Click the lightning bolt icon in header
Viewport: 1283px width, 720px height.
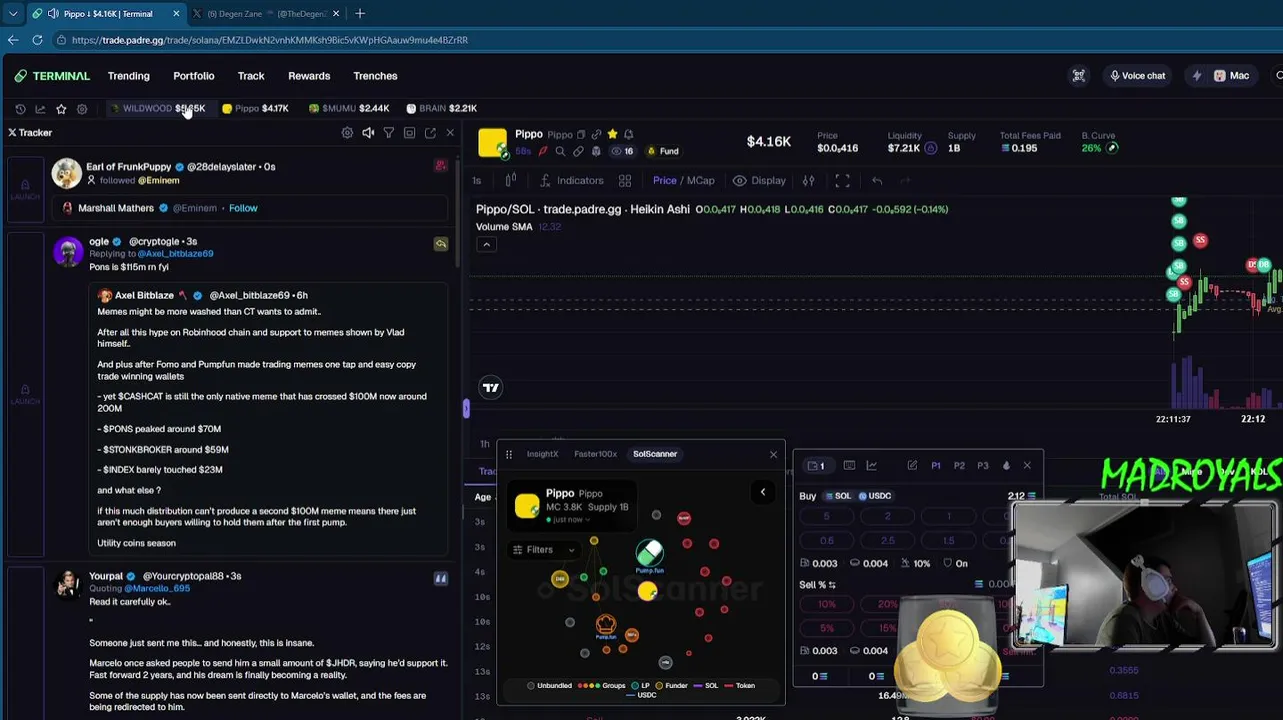[1196, 76]
